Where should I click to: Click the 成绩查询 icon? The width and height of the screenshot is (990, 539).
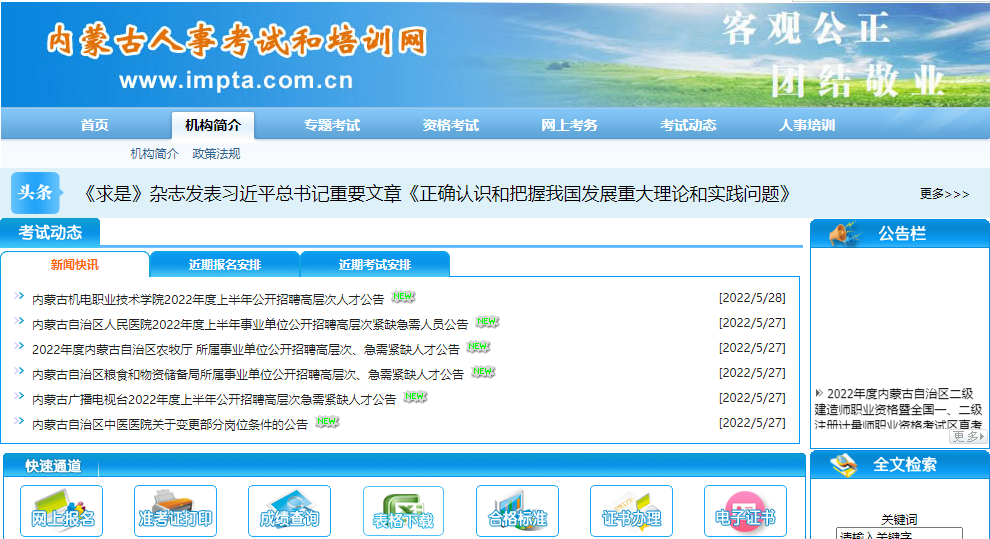289,511
